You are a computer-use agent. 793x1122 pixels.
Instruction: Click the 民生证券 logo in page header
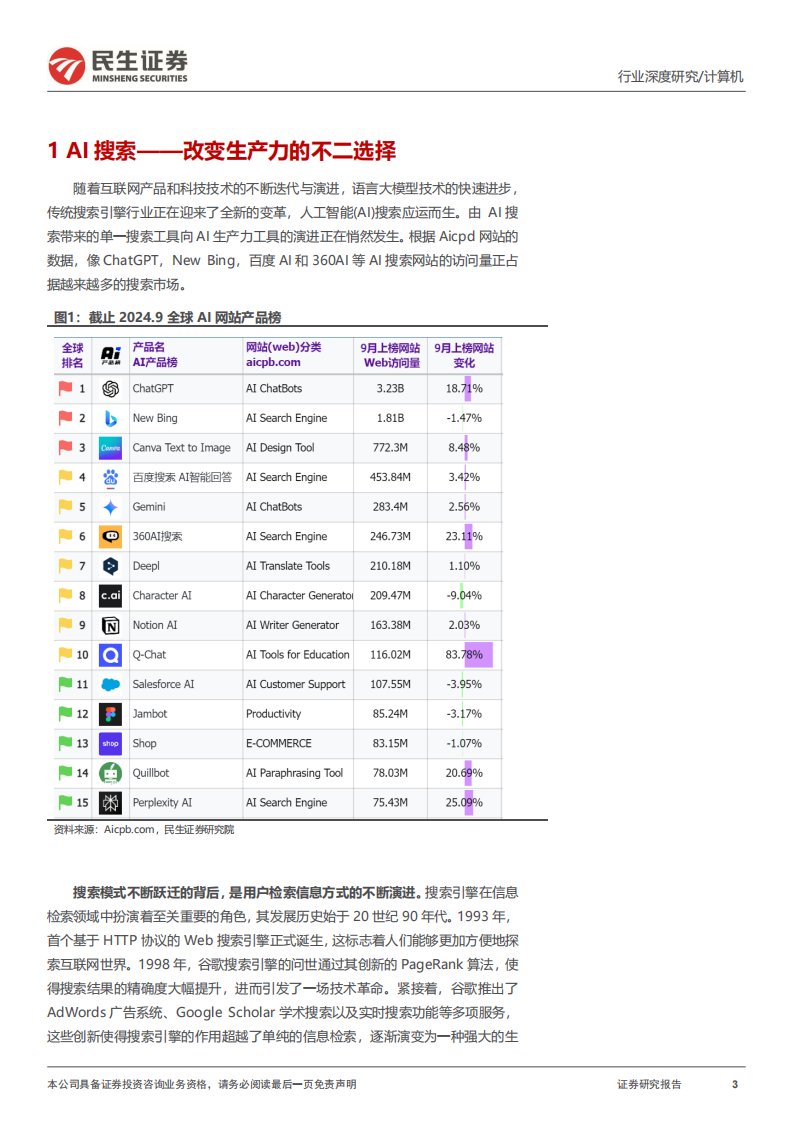click(118, 66)
